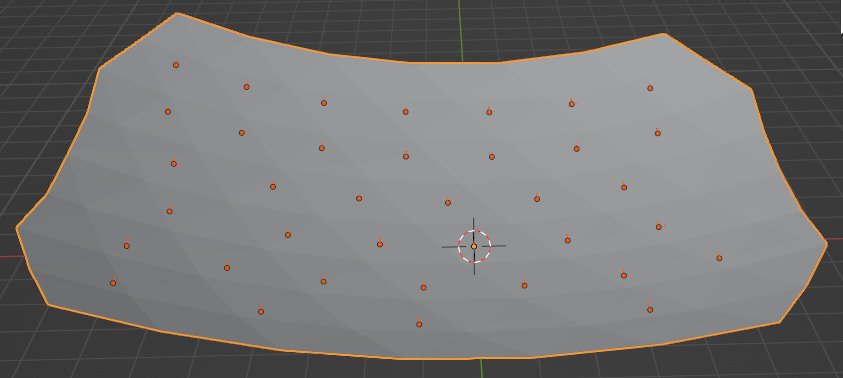Viewport: 843px width, 378px height.
Task: Select the leftmost face dot on the mesh
Action: [x=113, y=283]
